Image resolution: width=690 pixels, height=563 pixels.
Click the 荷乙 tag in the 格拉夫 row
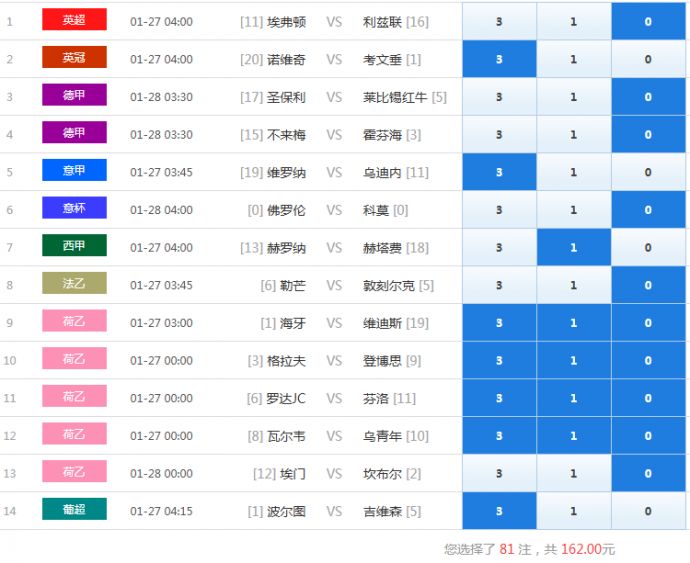pos(74,359)
